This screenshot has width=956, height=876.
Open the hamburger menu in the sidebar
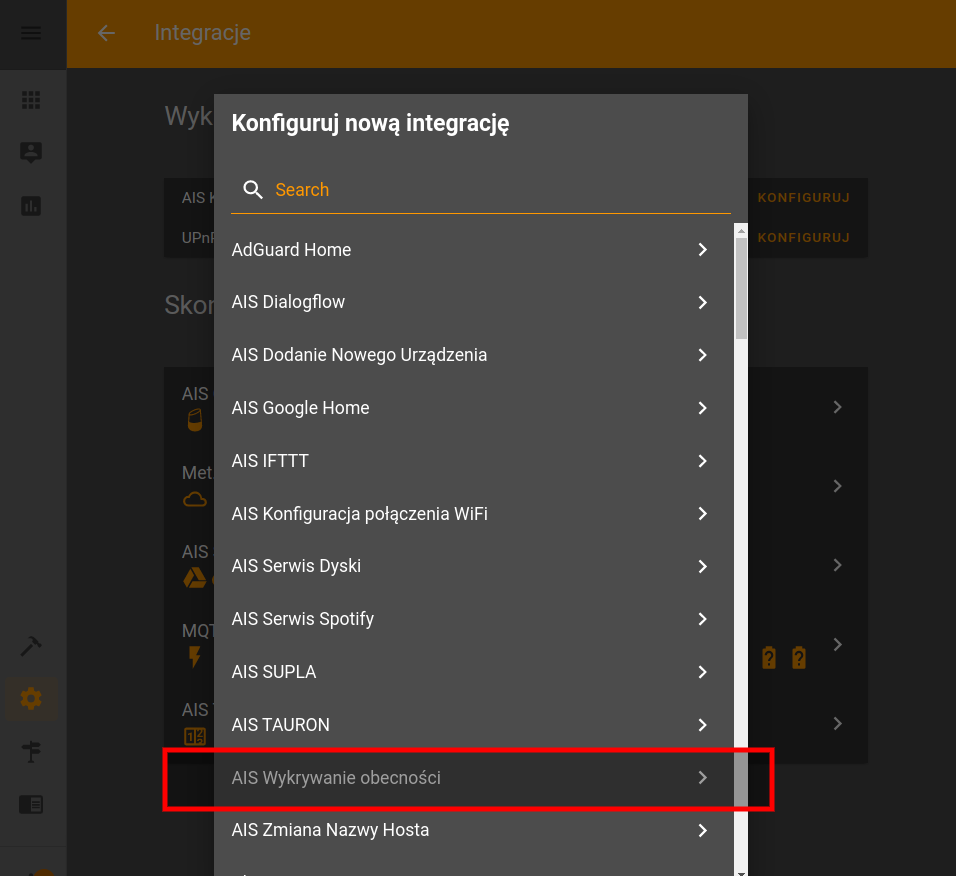(31, 33)
